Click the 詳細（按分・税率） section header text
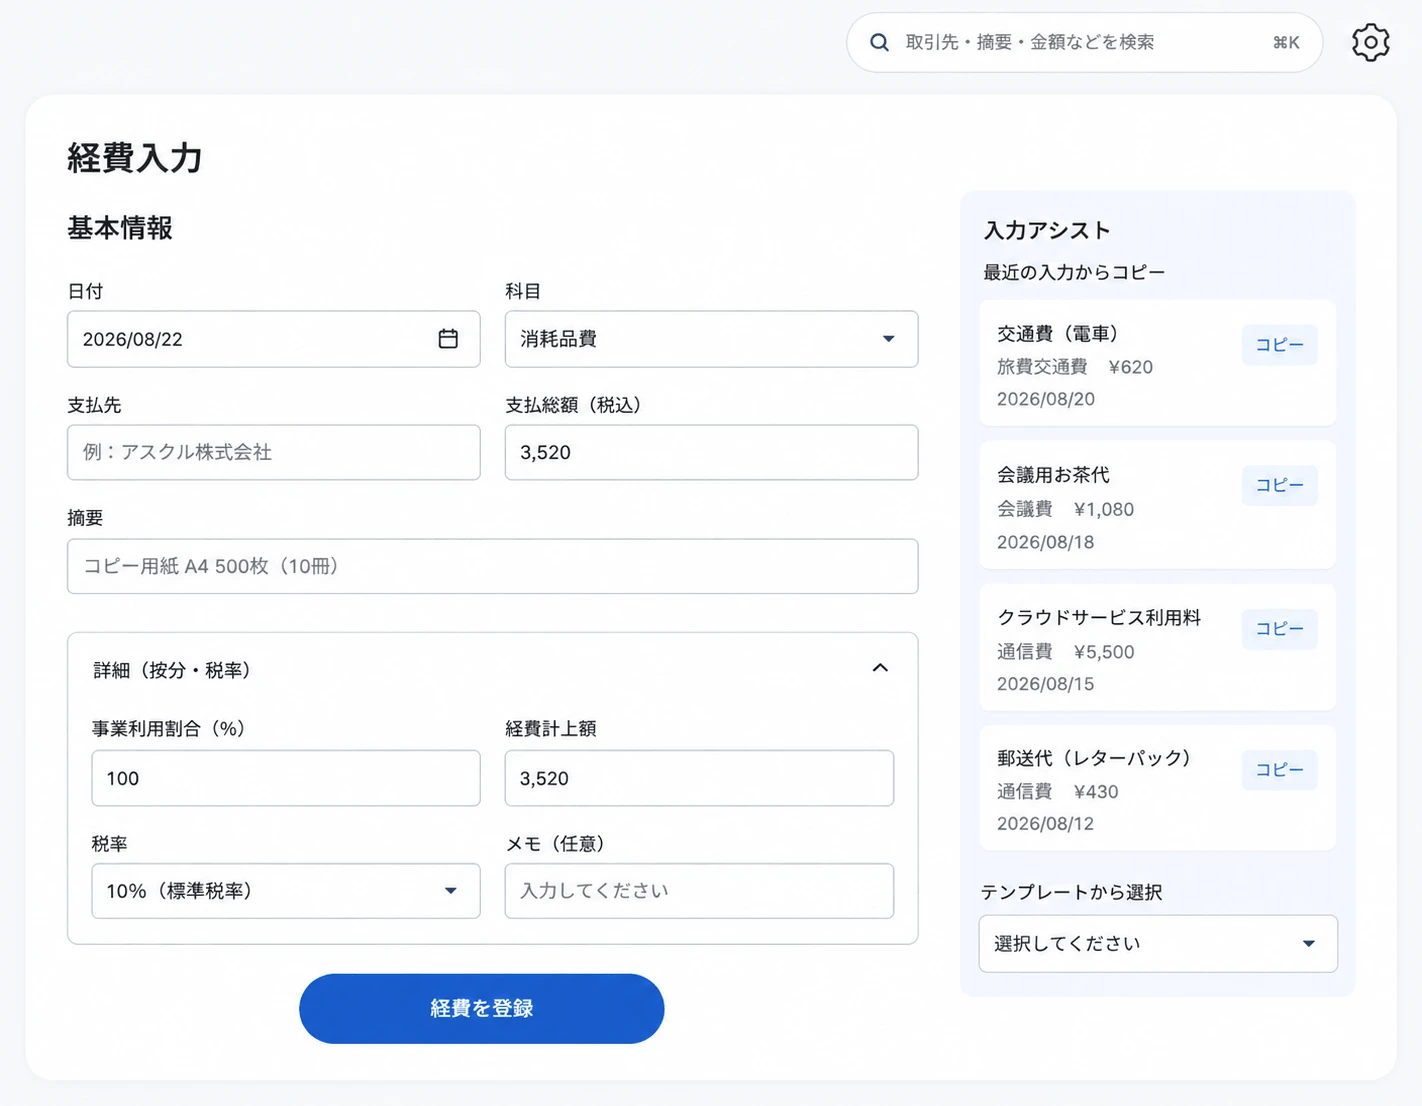 coord(172,670)
